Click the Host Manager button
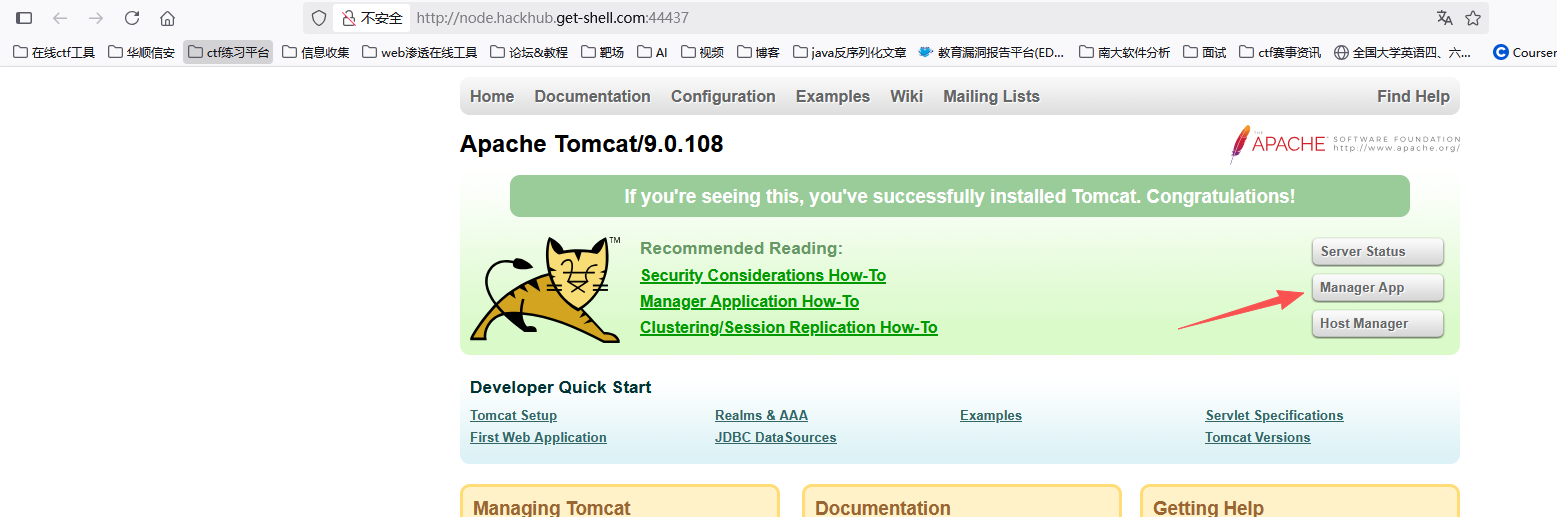 [1377, 323]
